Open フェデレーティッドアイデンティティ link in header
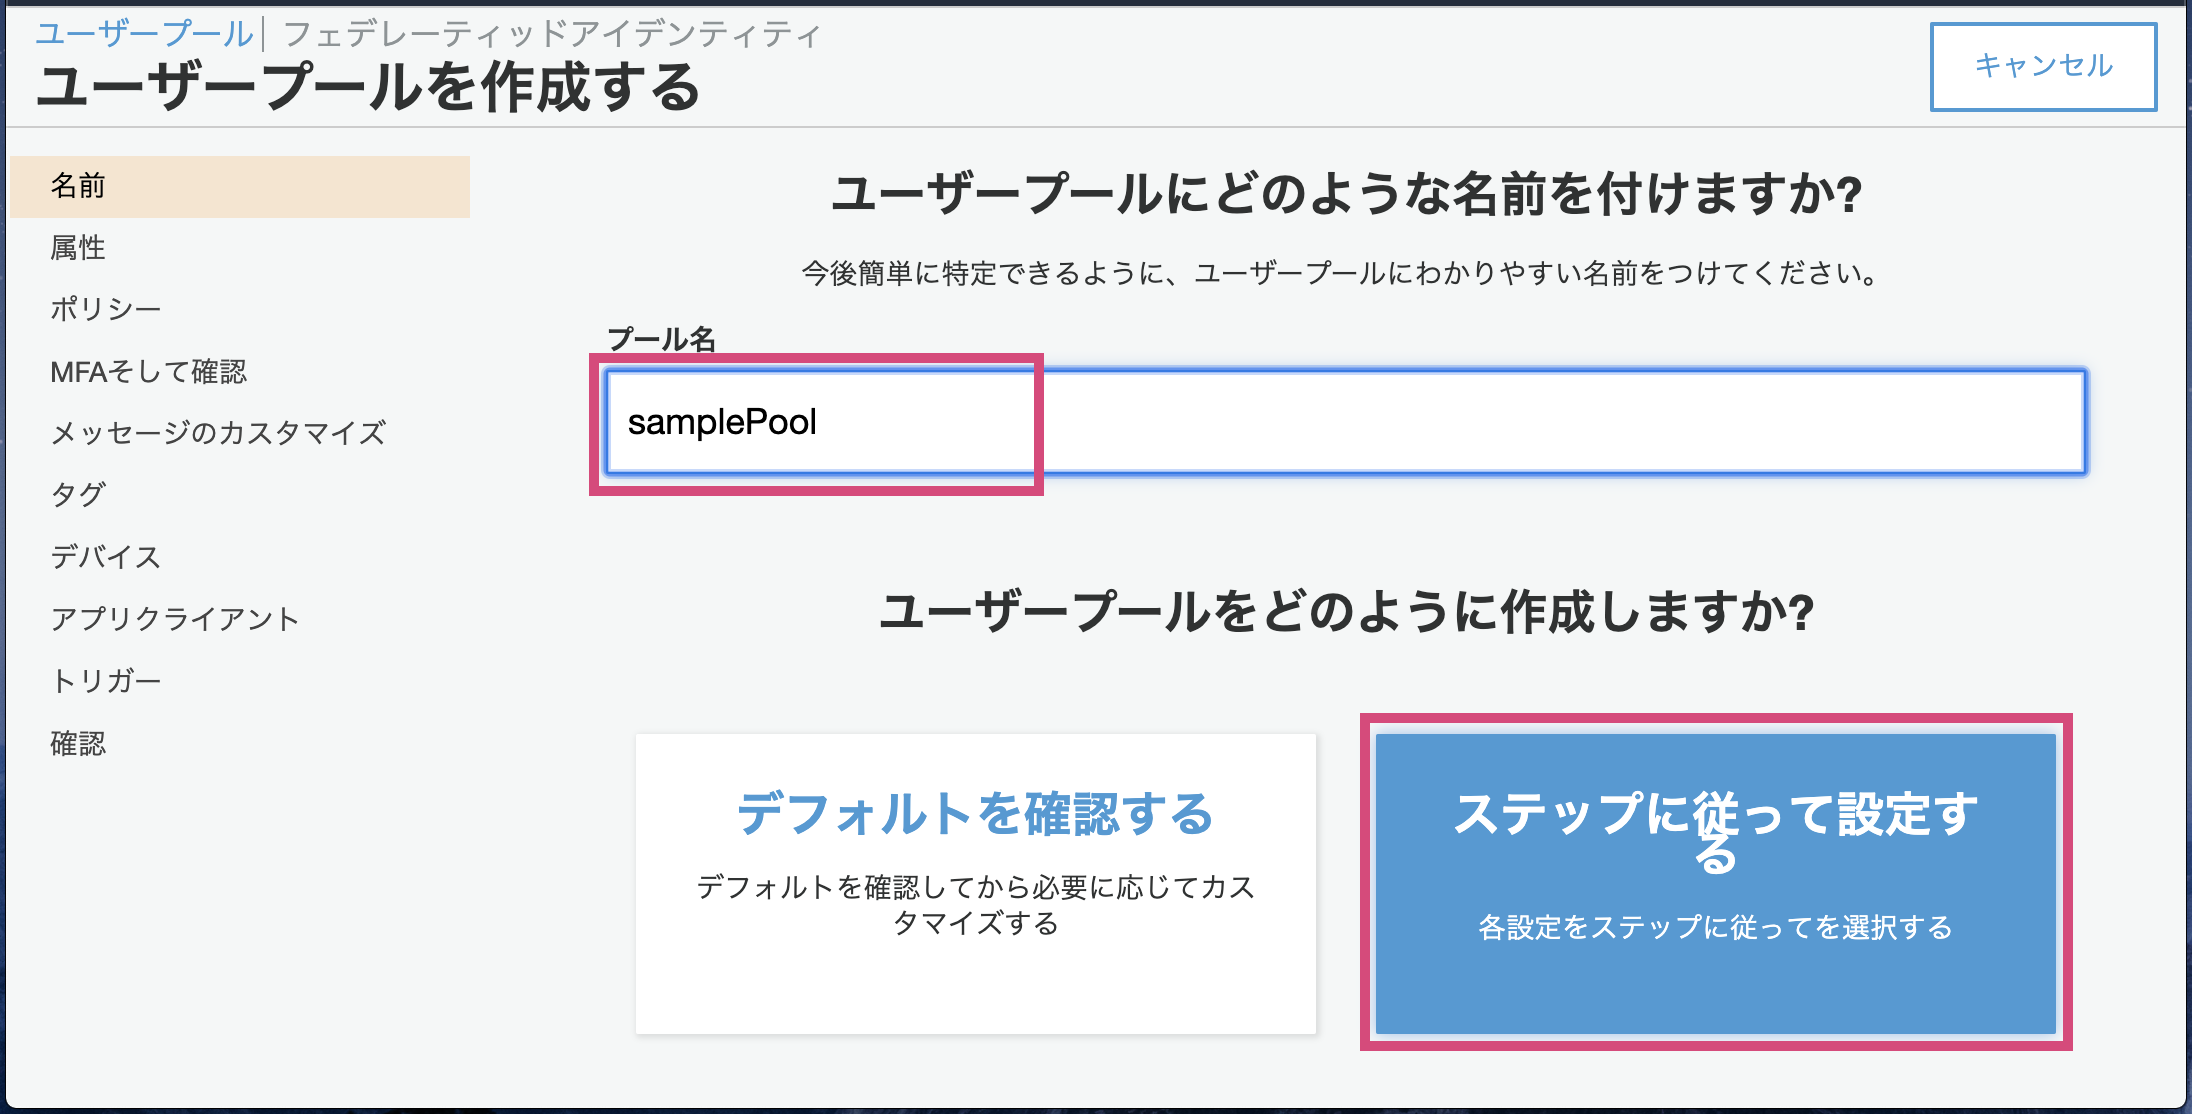The width and height of the screenshot is (2192, 1114). pyautogui.click(x=552, y=35)
